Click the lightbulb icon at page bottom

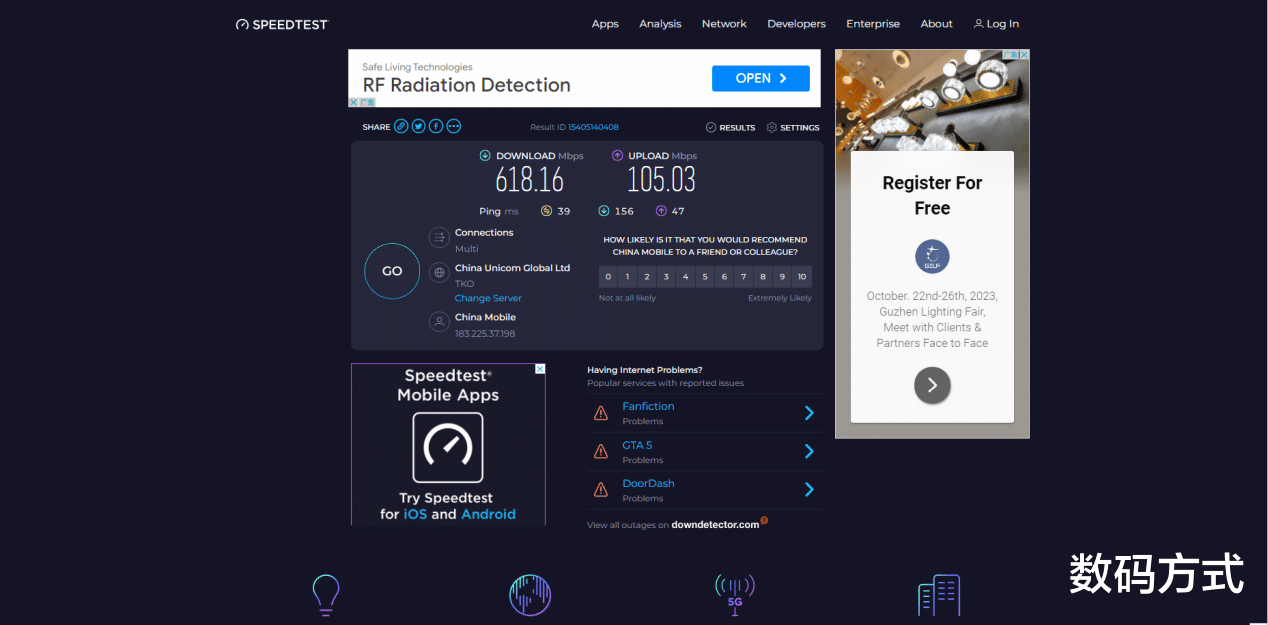point(326,594)
